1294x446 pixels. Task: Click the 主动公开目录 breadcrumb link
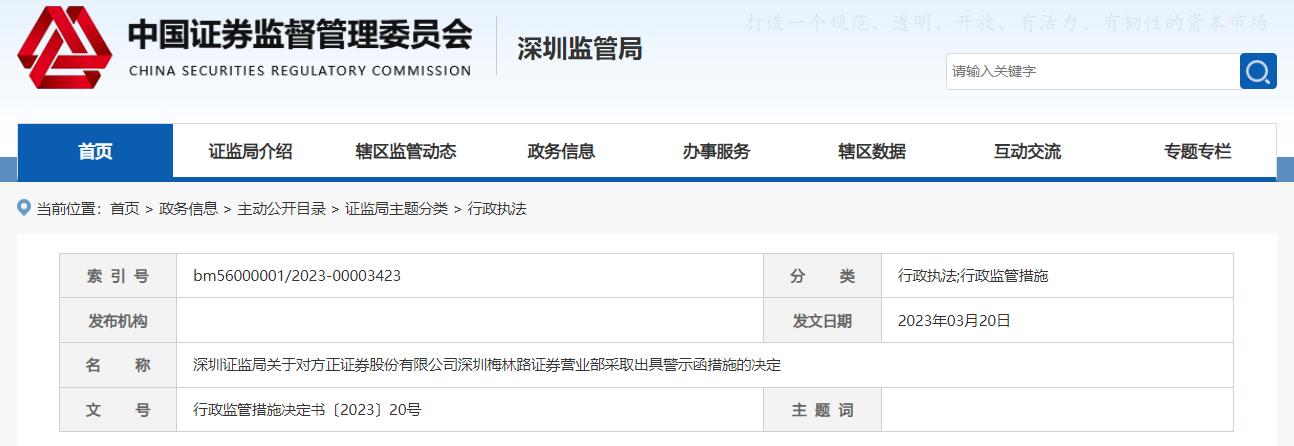tap(281, 209)
